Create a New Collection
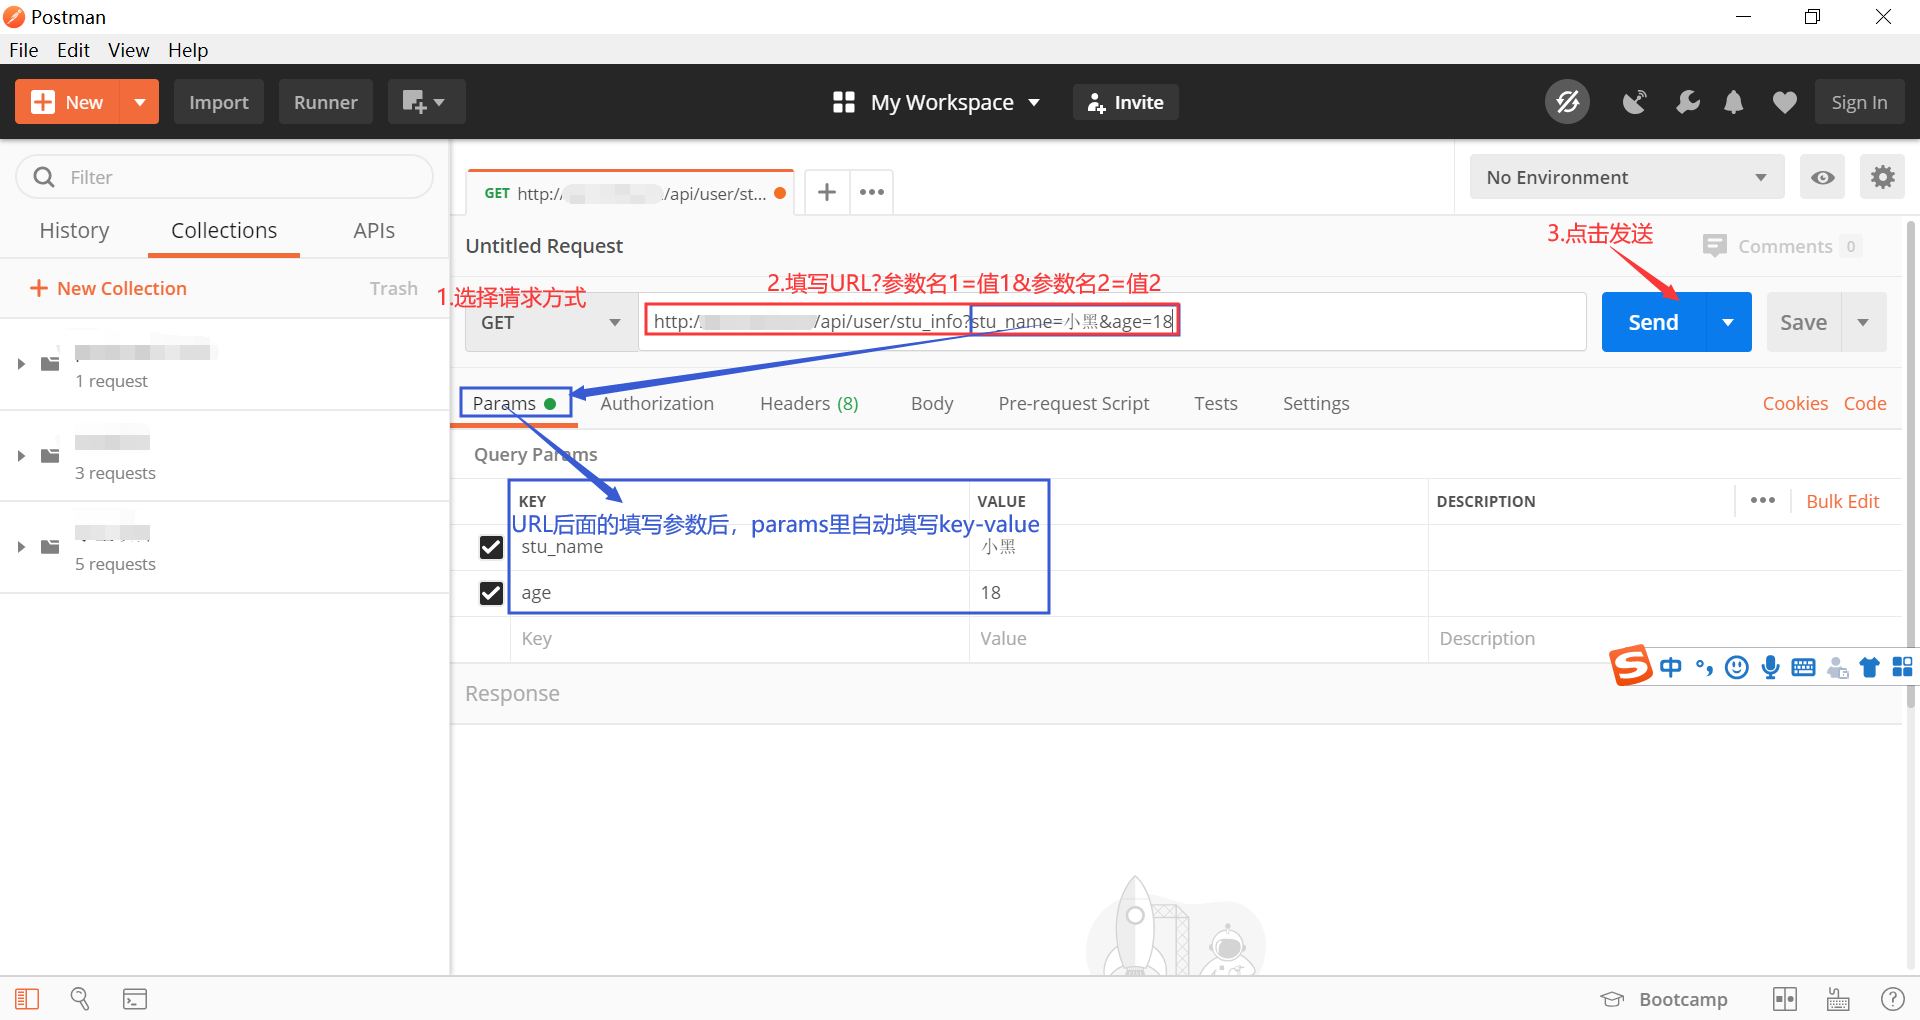This screenshot has width=1920, height=1020. pos(108,288)
